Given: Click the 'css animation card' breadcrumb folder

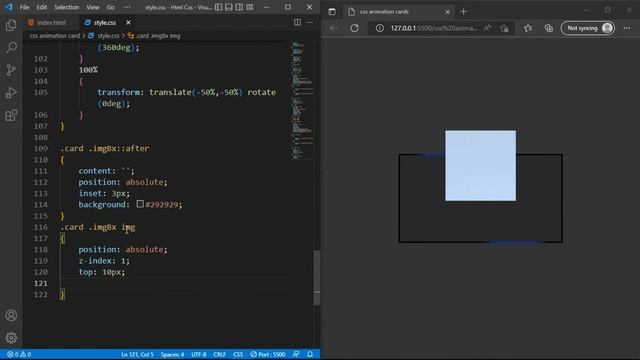Looking at the screenshot, I should point(55,36).
